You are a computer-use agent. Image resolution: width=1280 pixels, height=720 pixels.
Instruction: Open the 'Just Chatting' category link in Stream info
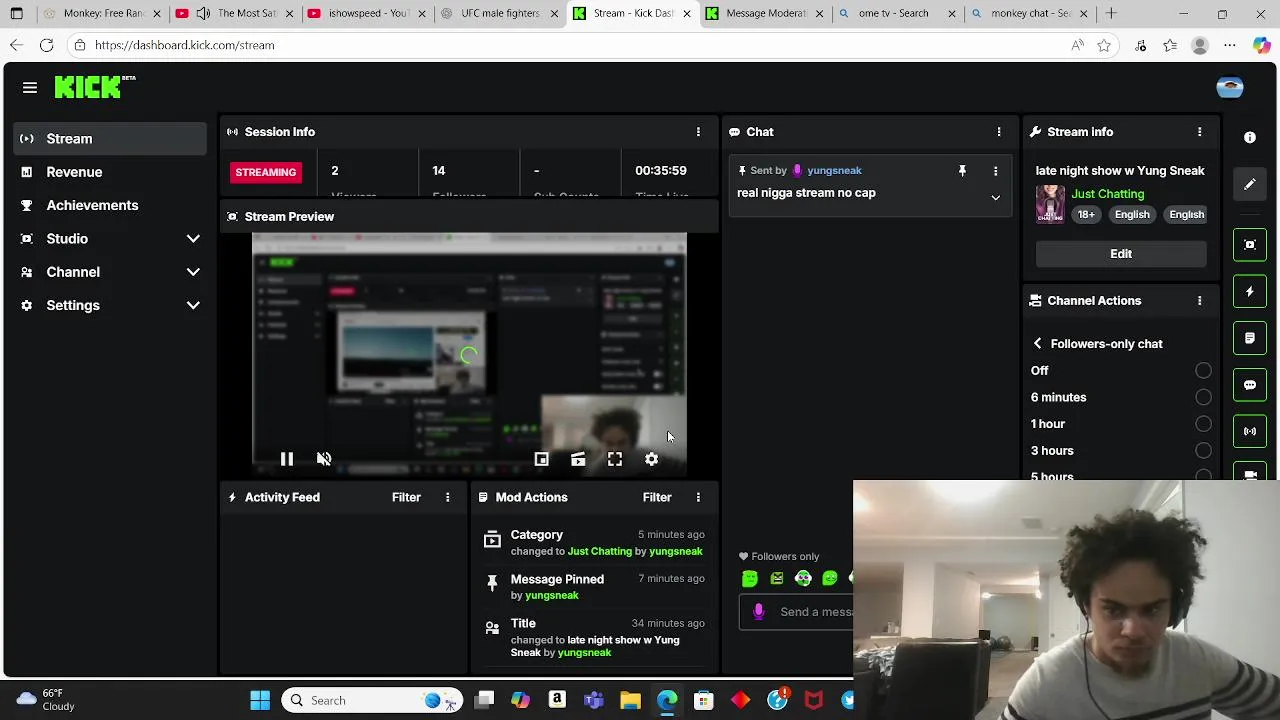[1107, 194]
